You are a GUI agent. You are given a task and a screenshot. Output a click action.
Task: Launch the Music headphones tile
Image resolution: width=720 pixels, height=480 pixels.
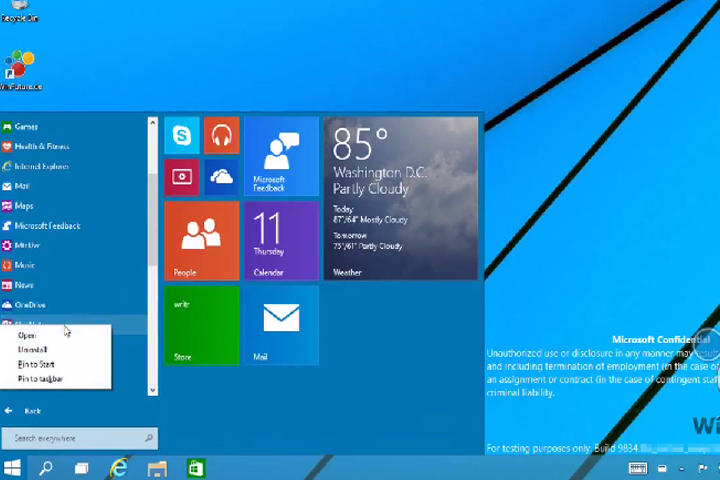[221, 136]
